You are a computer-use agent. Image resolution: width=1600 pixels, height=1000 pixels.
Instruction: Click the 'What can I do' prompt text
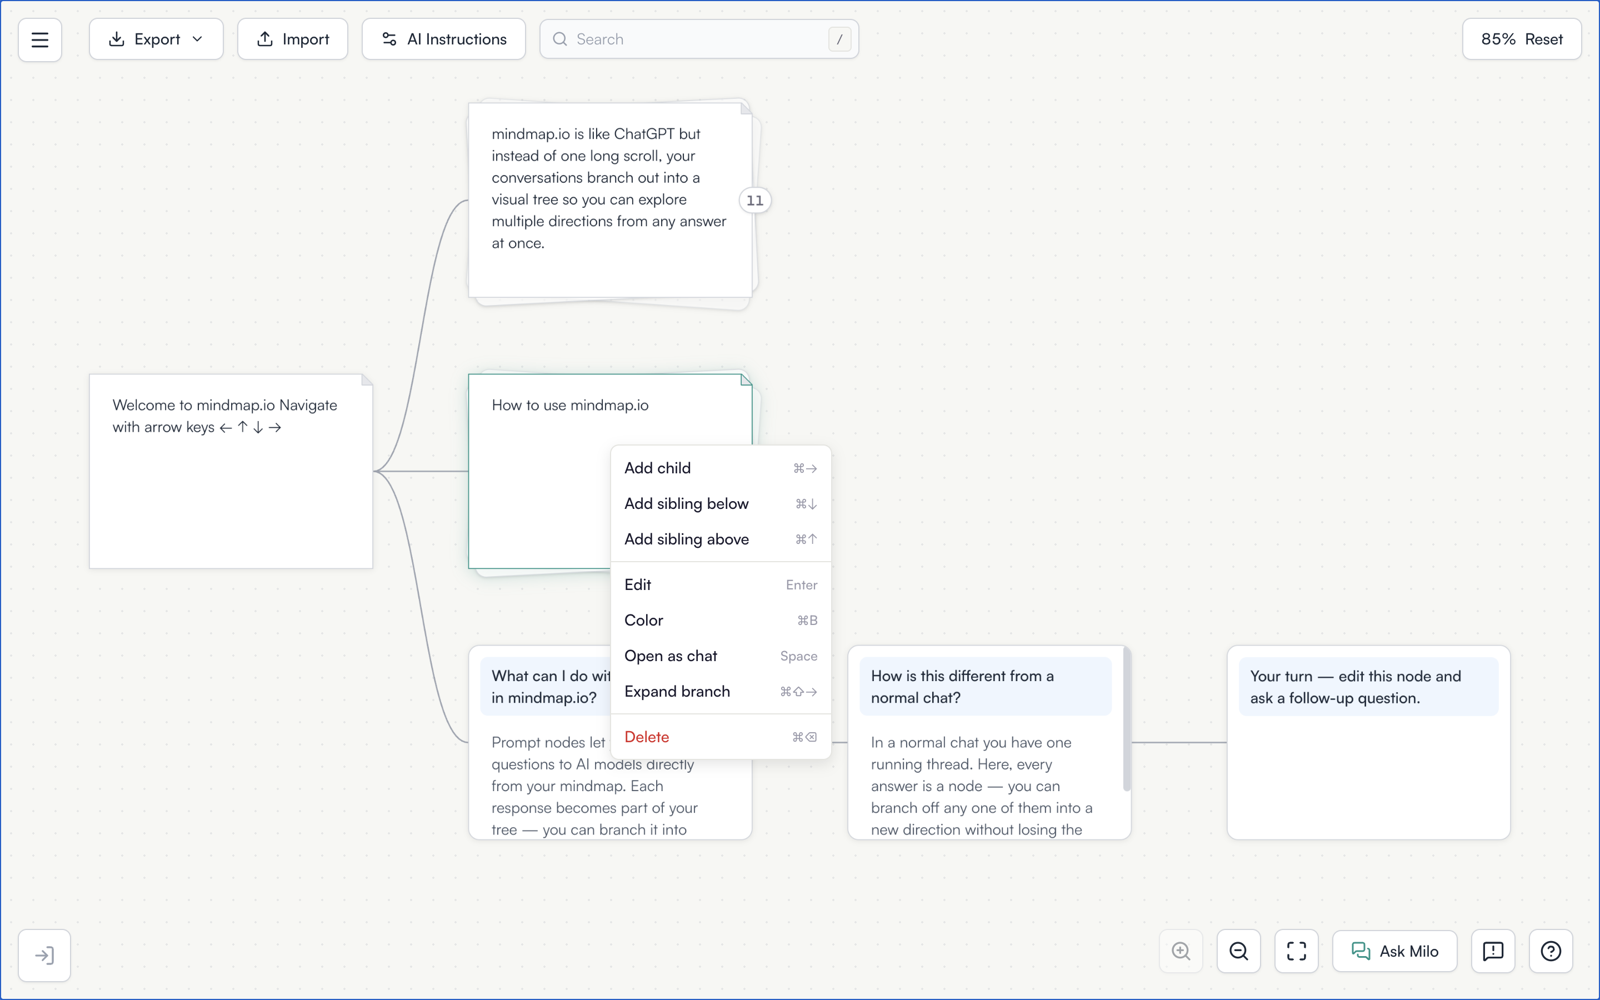(550, 687)
